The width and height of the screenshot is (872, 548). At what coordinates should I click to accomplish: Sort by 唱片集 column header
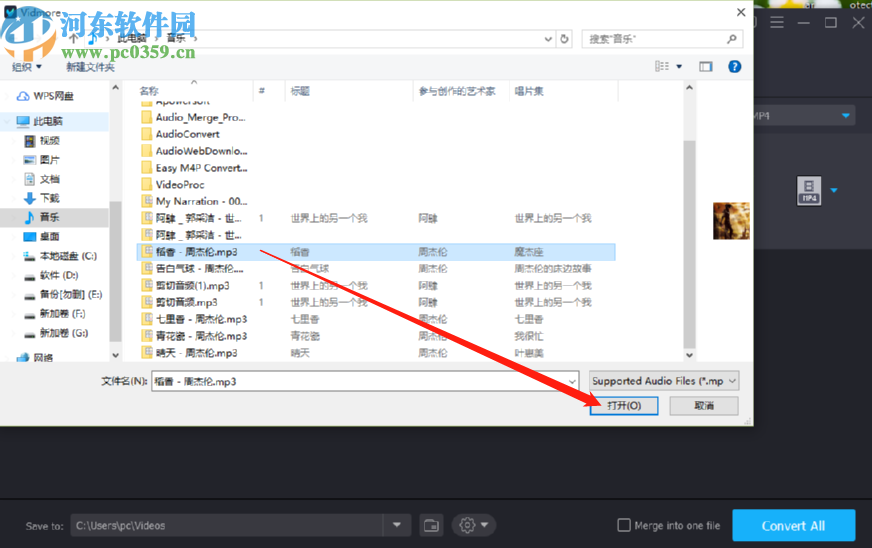click(529, 91)
